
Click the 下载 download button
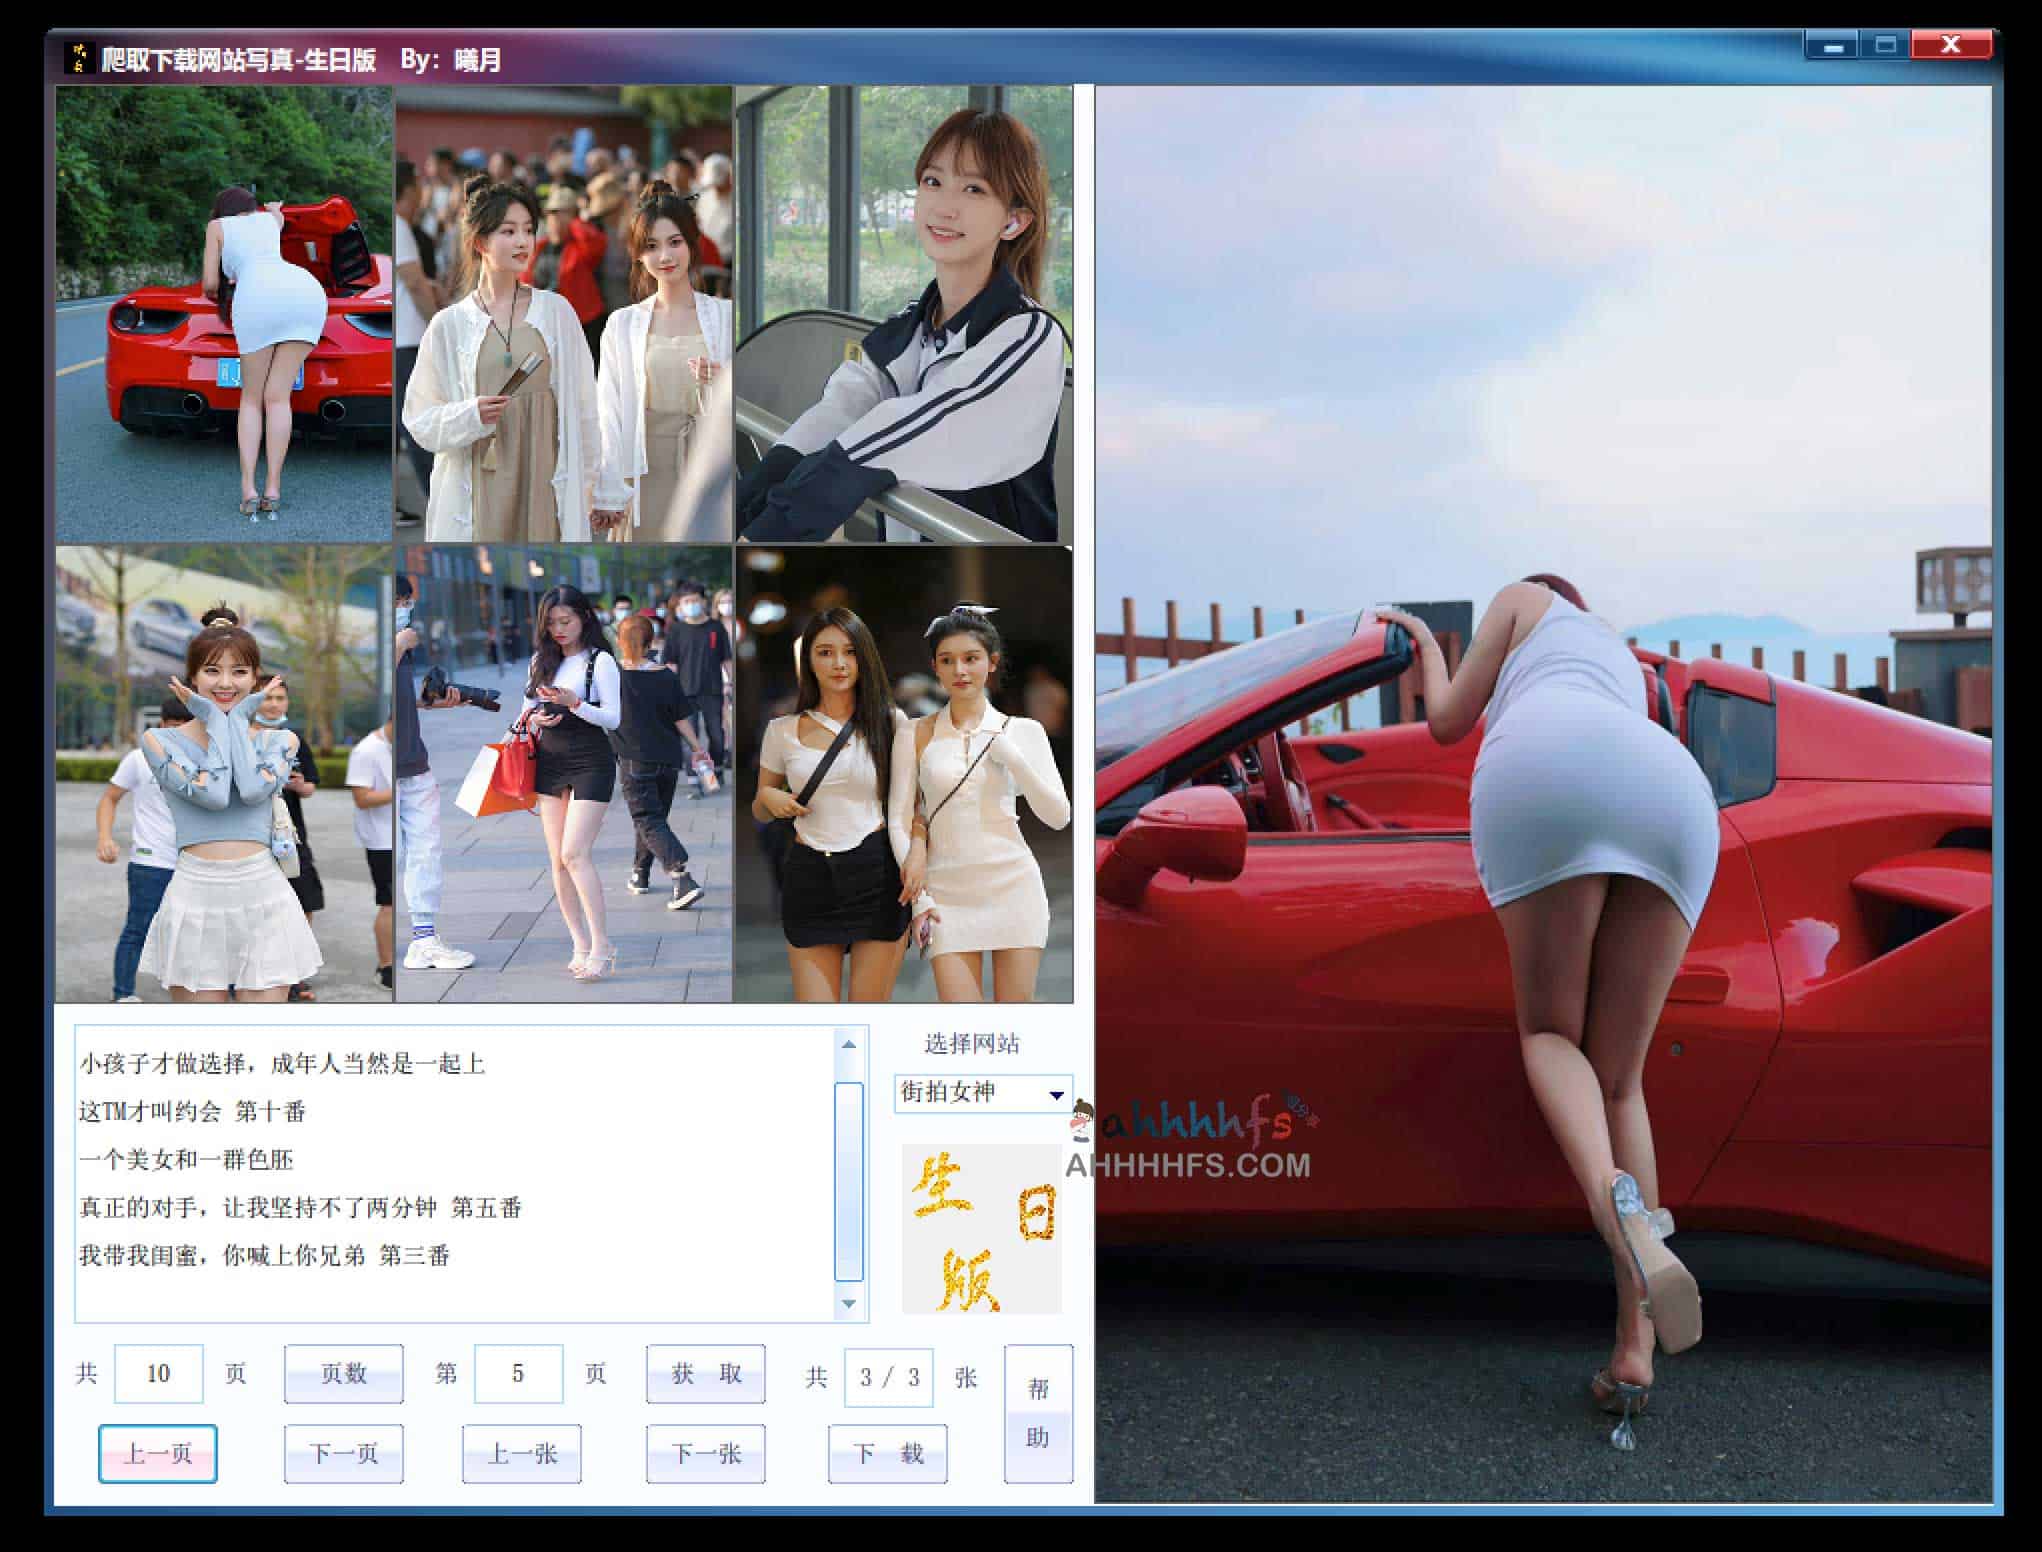(888, 1453)
